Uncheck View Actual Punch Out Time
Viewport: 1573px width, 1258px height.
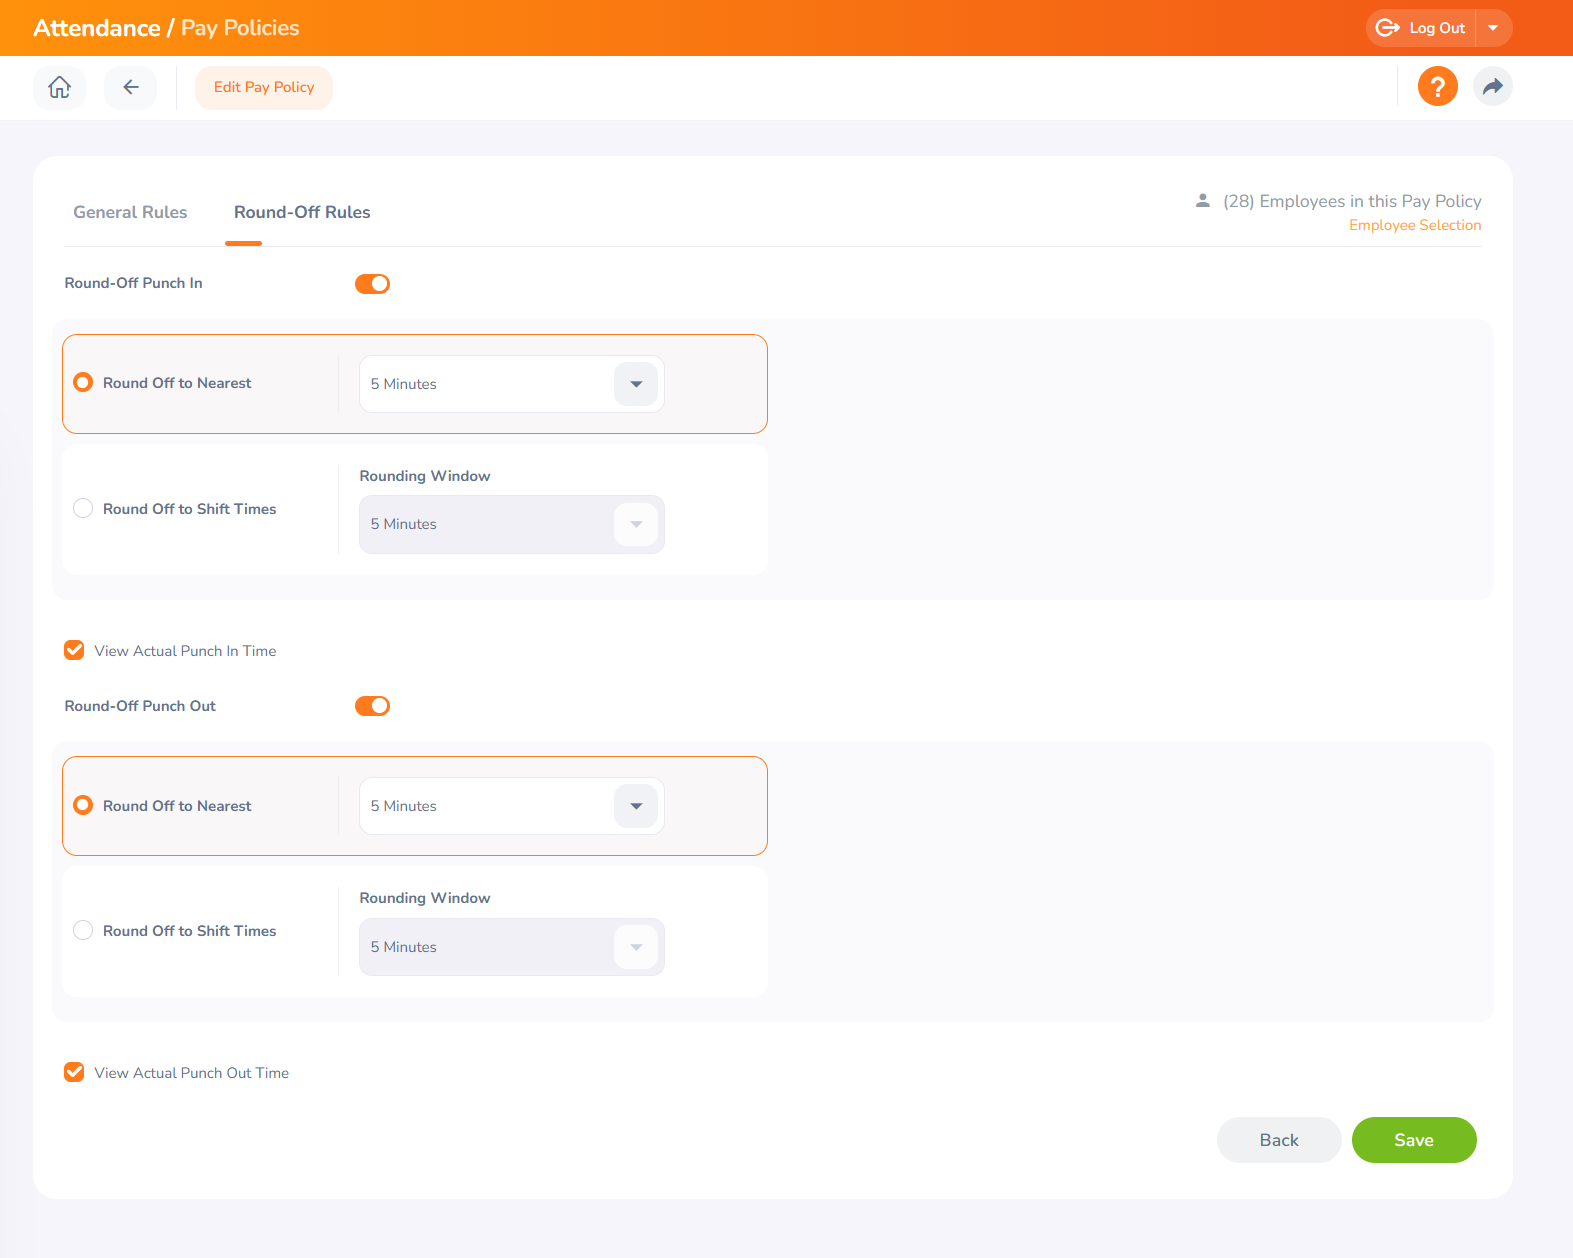74,1073
